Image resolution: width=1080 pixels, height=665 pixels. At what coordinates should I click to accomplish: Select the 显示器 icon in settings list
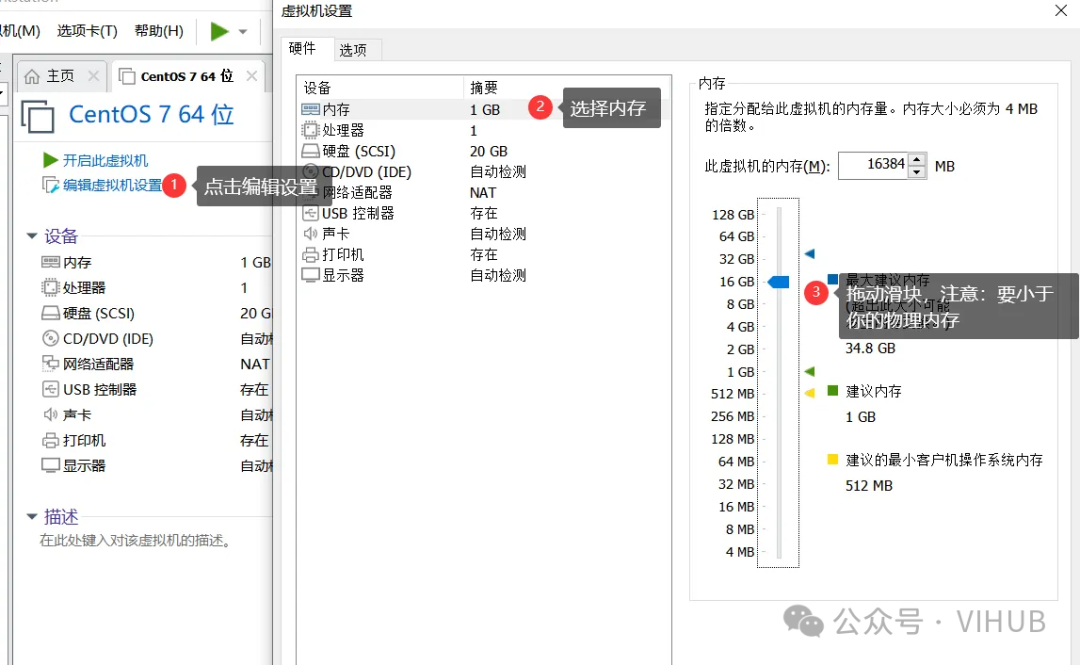pyautogui.click(x=311, y=275)
